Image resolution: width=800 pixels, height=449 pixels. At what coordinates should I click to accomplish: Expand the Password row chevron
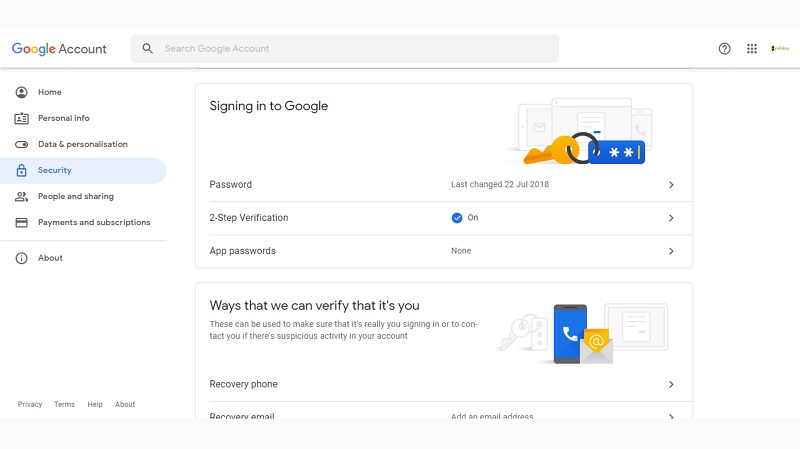(671, 185)
